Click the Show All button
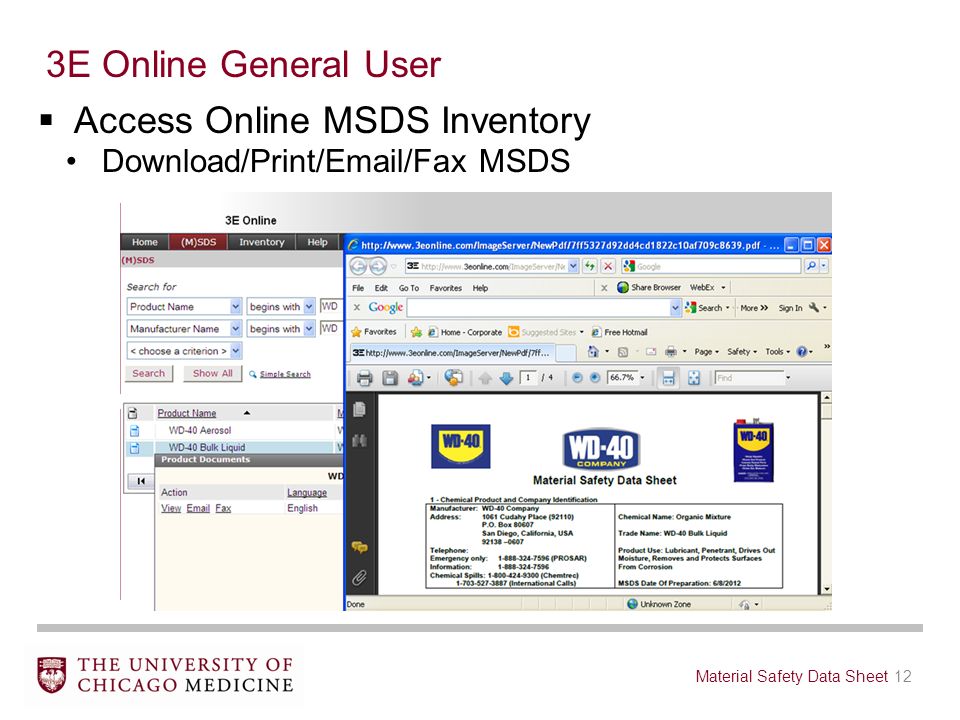Viewport: 960px width, 720px height. (x=212, y=373)
